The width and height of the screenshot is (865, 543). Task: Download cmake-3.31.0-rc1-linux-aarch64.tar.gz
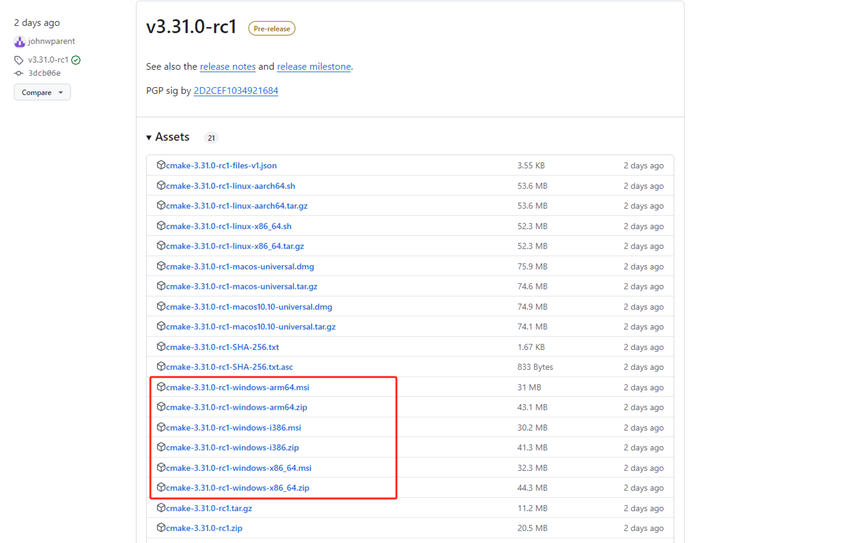(237, 206)
